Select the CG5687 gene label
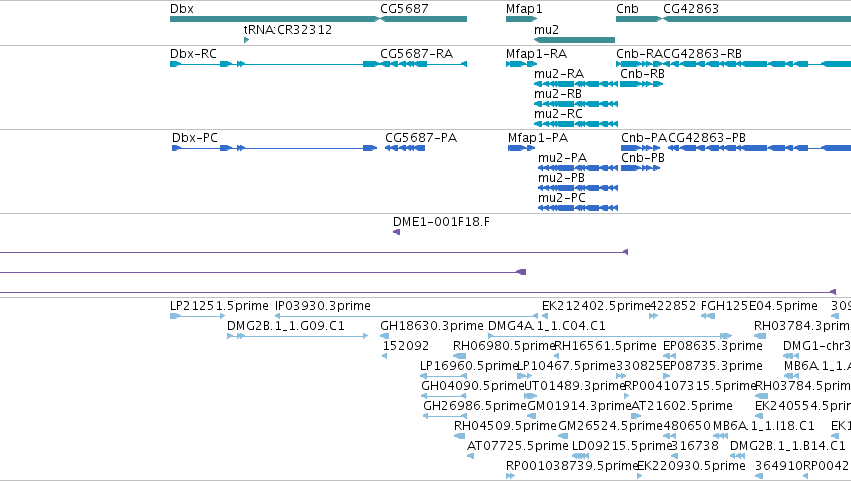Image resolution: width=851 pixels, height=481 pixels. pos(404,9)
